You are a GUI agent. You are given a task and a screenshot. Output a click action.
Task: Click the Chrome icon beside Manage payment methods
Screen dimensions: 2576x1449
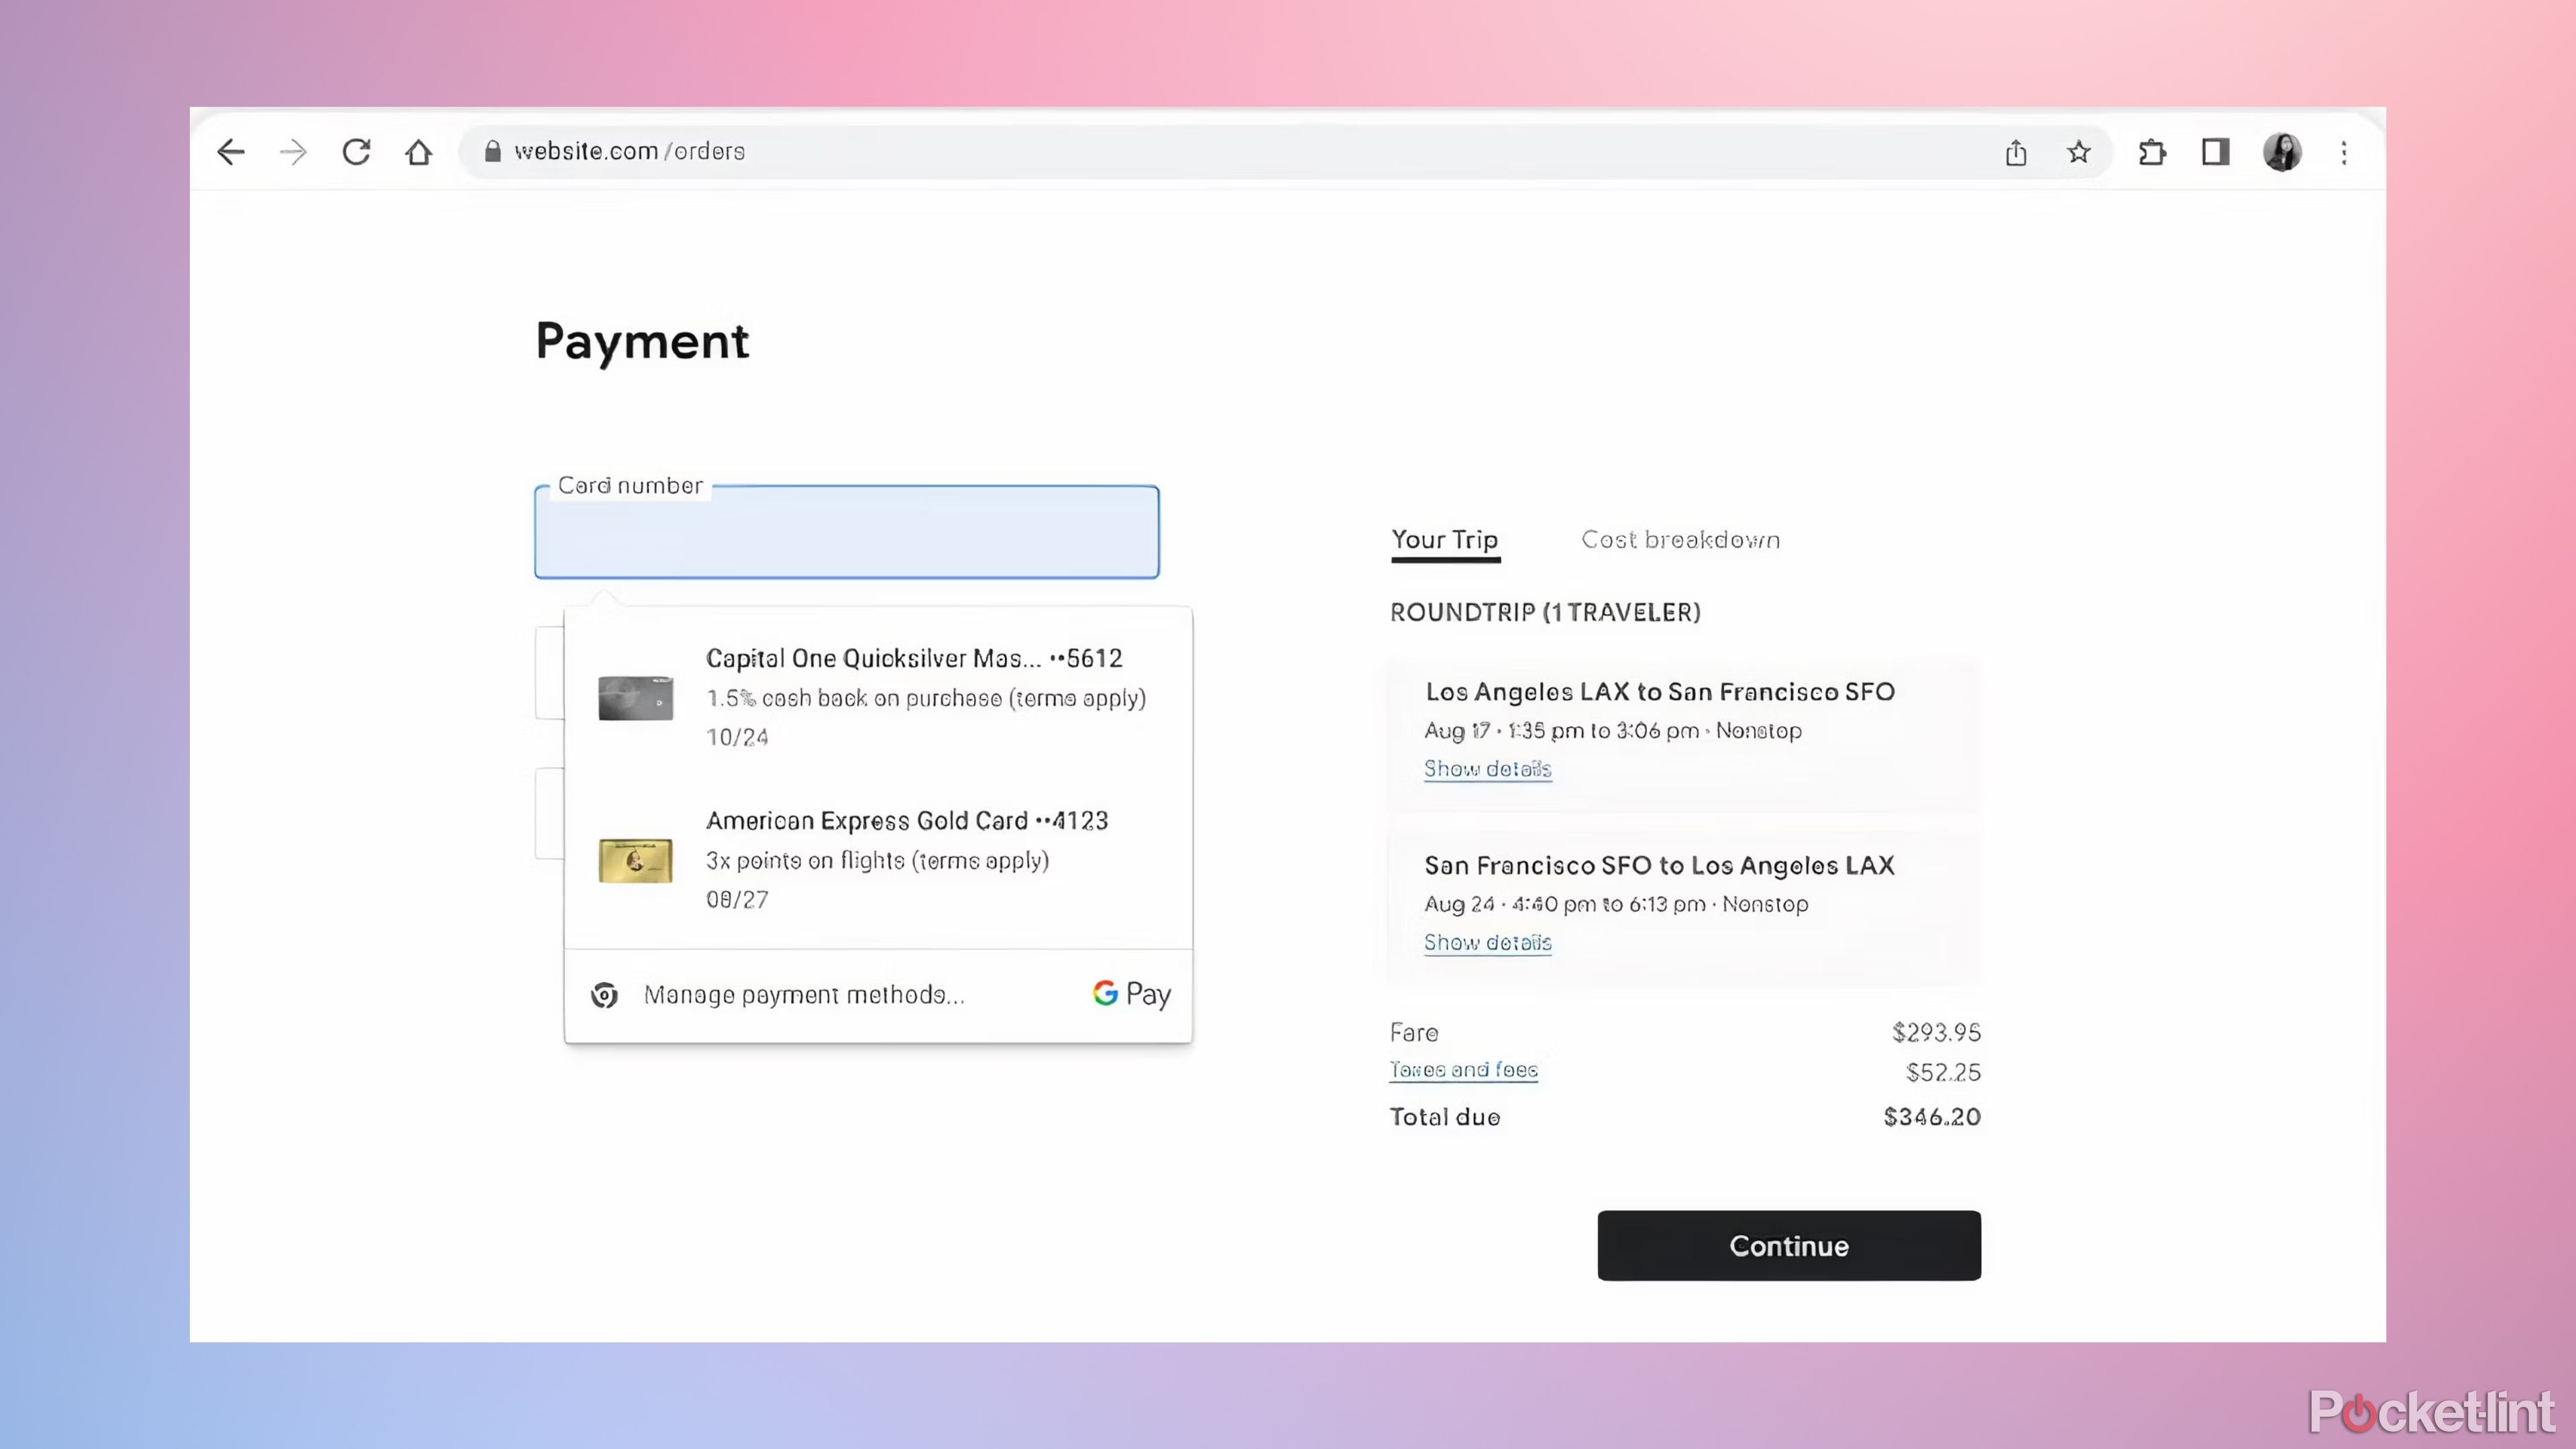click(x=604, y=995)
